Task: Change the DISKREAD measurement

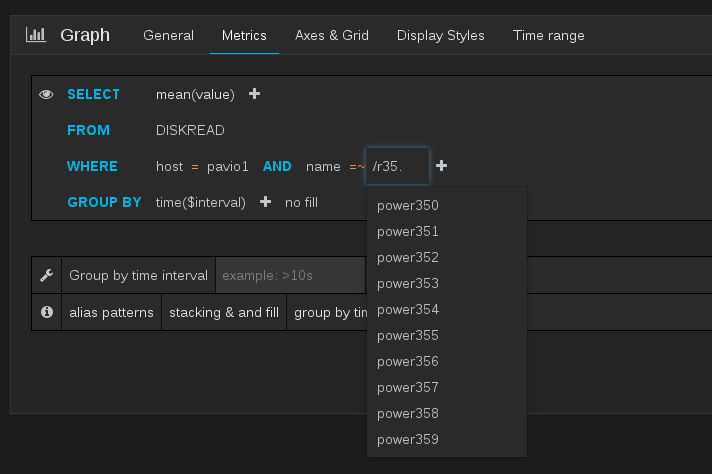Action: coord(190,130)
